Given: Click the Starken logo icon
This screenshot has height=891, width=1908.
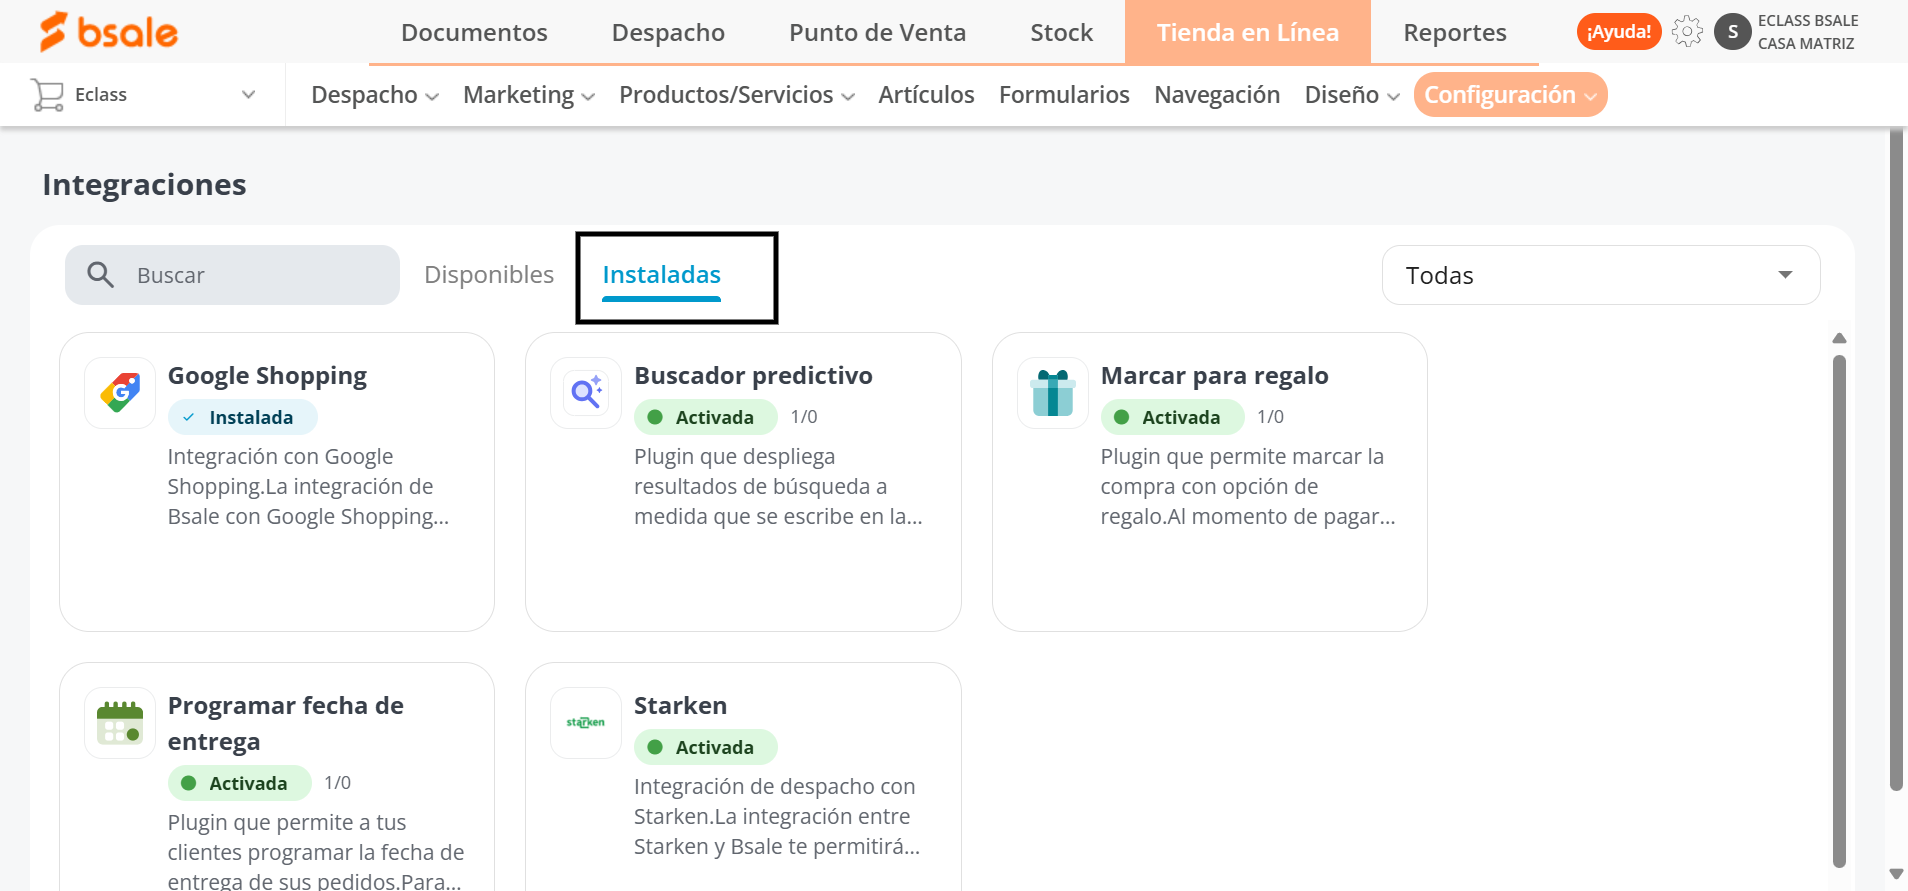Looking at the screenshot, I should point(586,723).
